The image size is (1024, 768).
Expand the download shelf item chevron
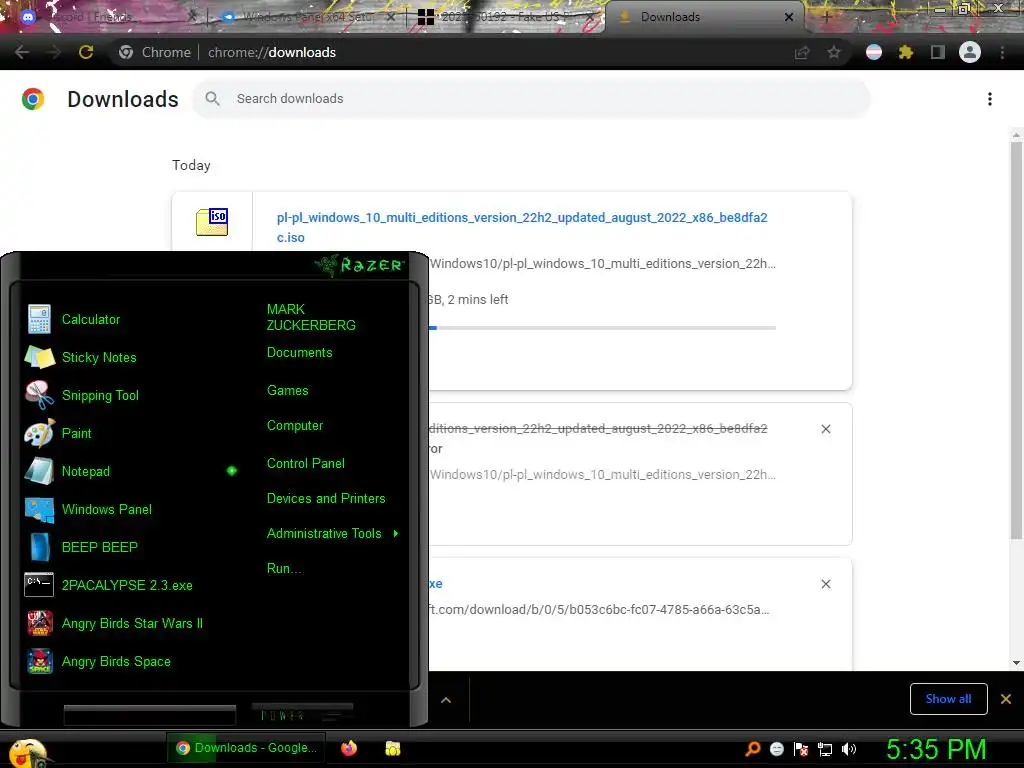pyautogui.click(x=446, y=700)
